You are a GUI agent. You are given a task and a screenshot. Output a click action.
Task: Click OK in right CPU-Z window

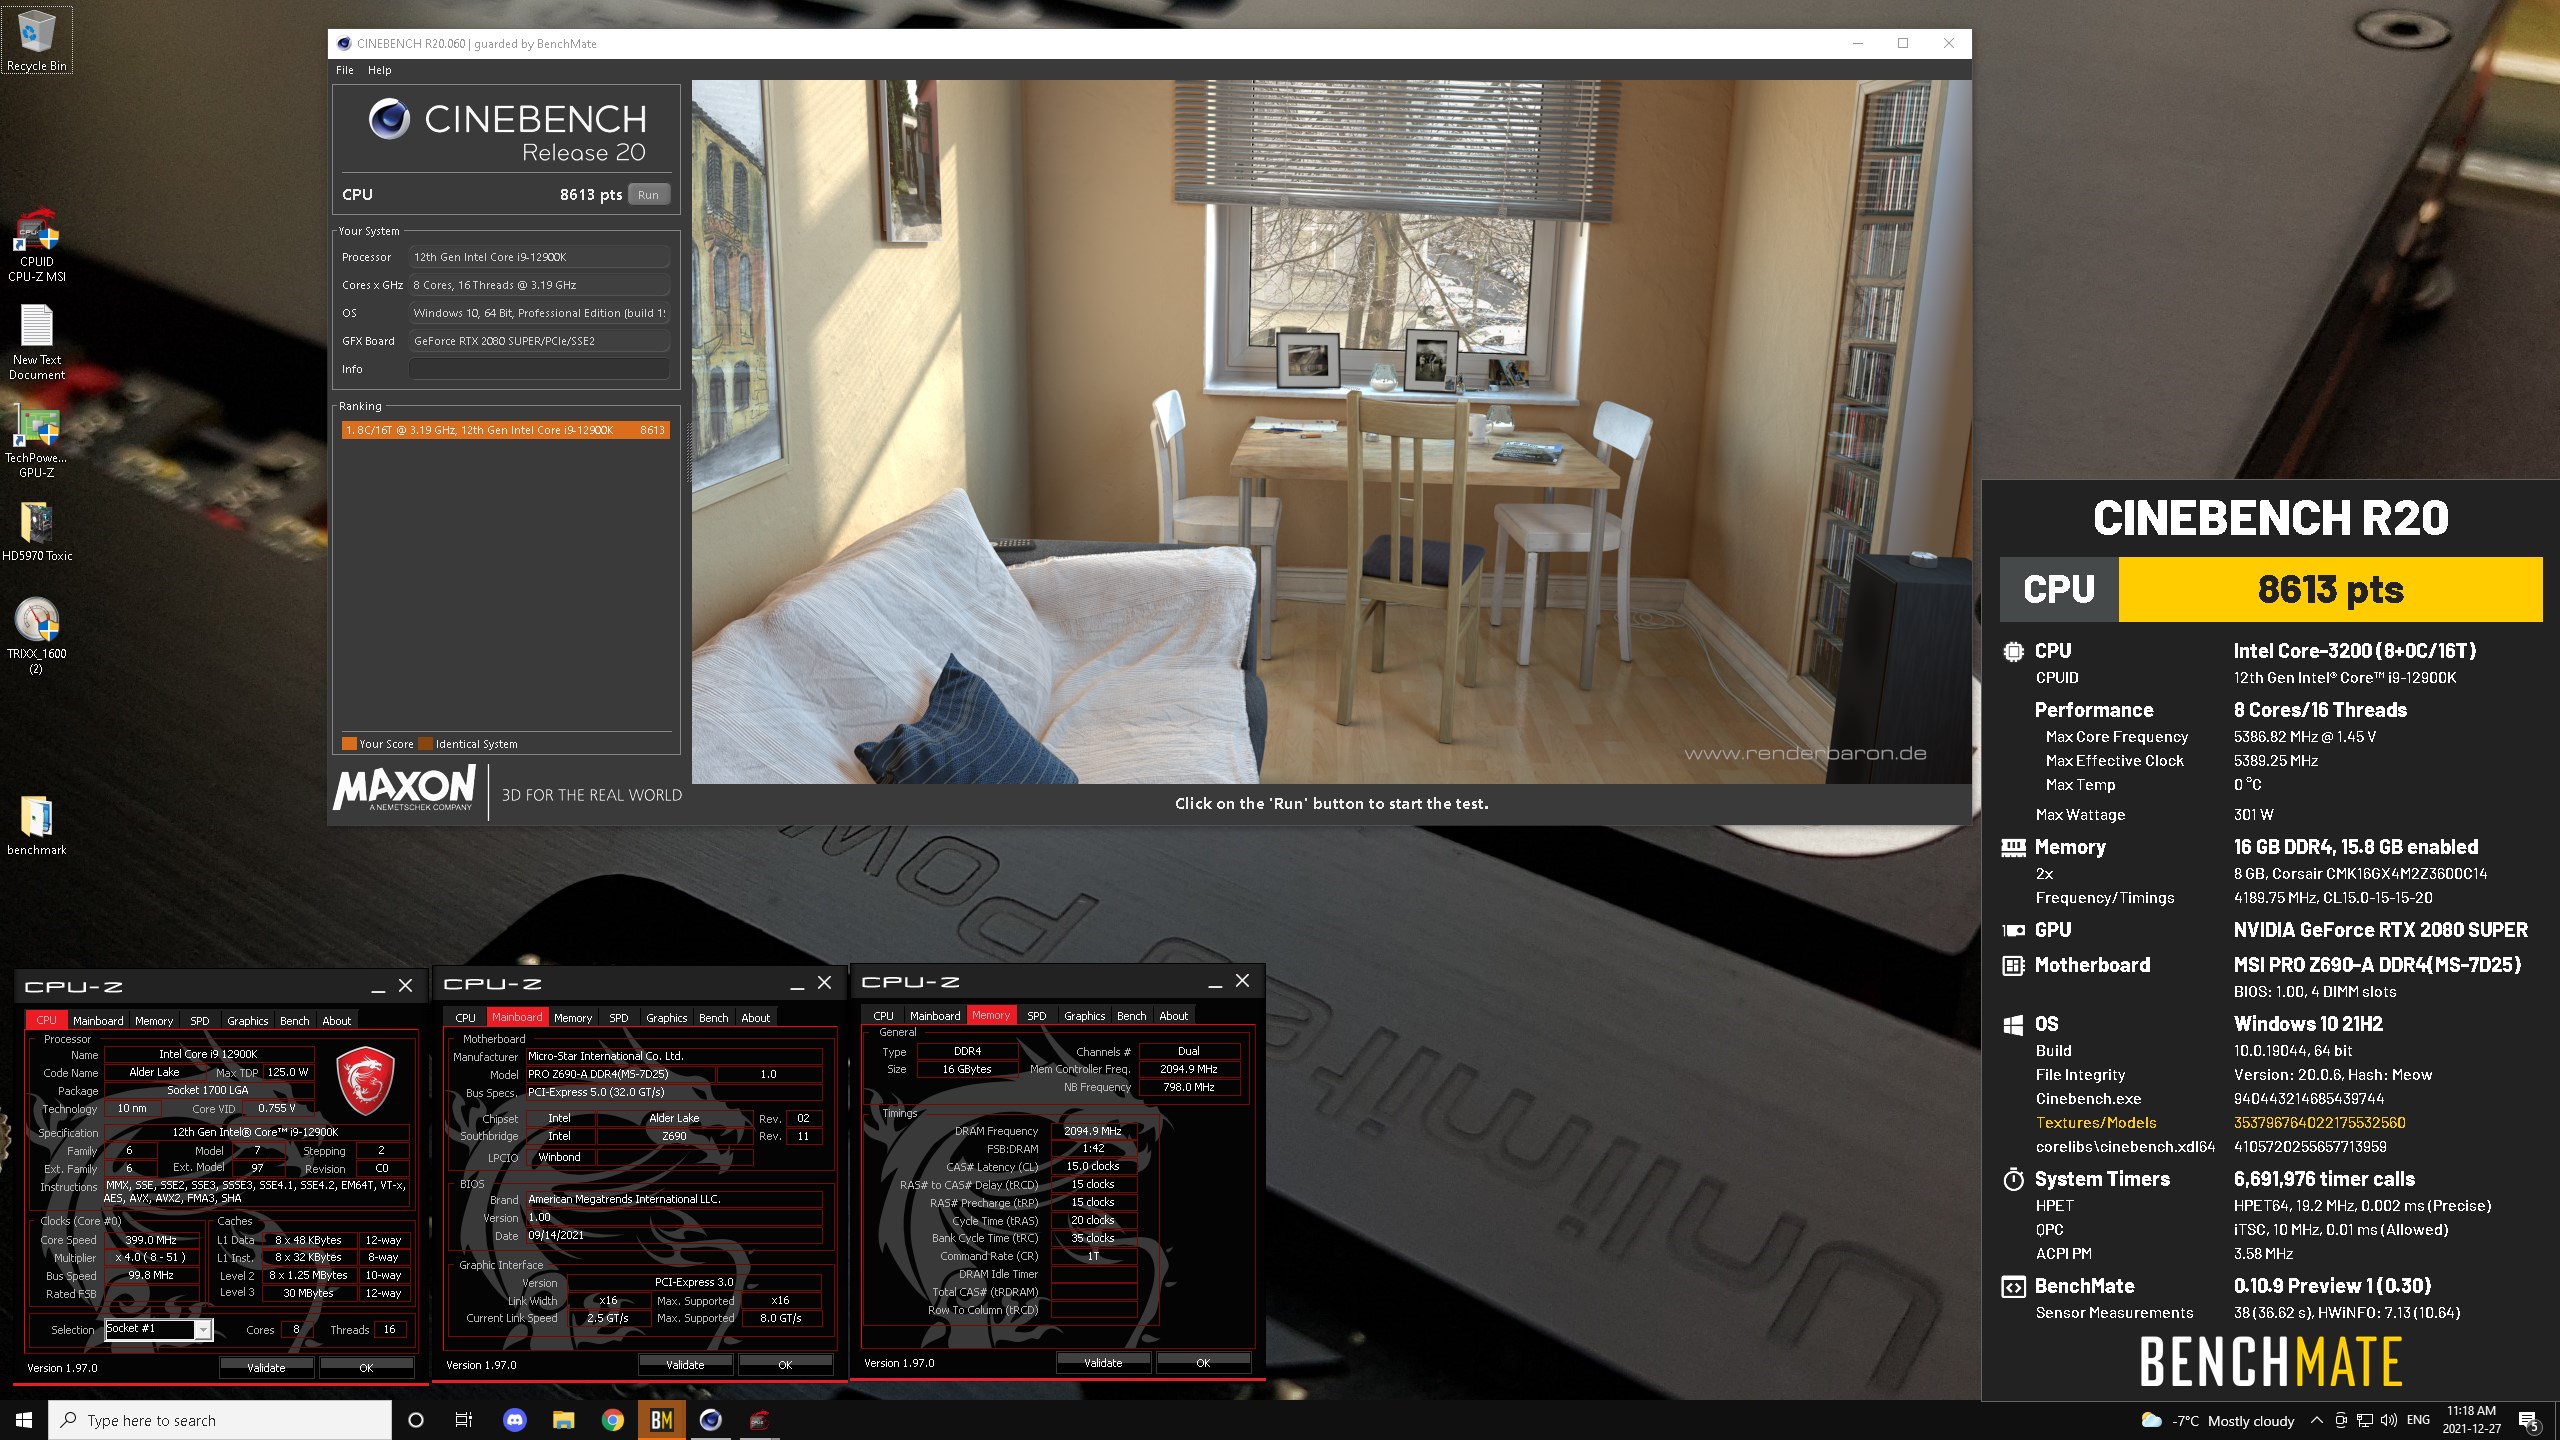[1203, 1363]
